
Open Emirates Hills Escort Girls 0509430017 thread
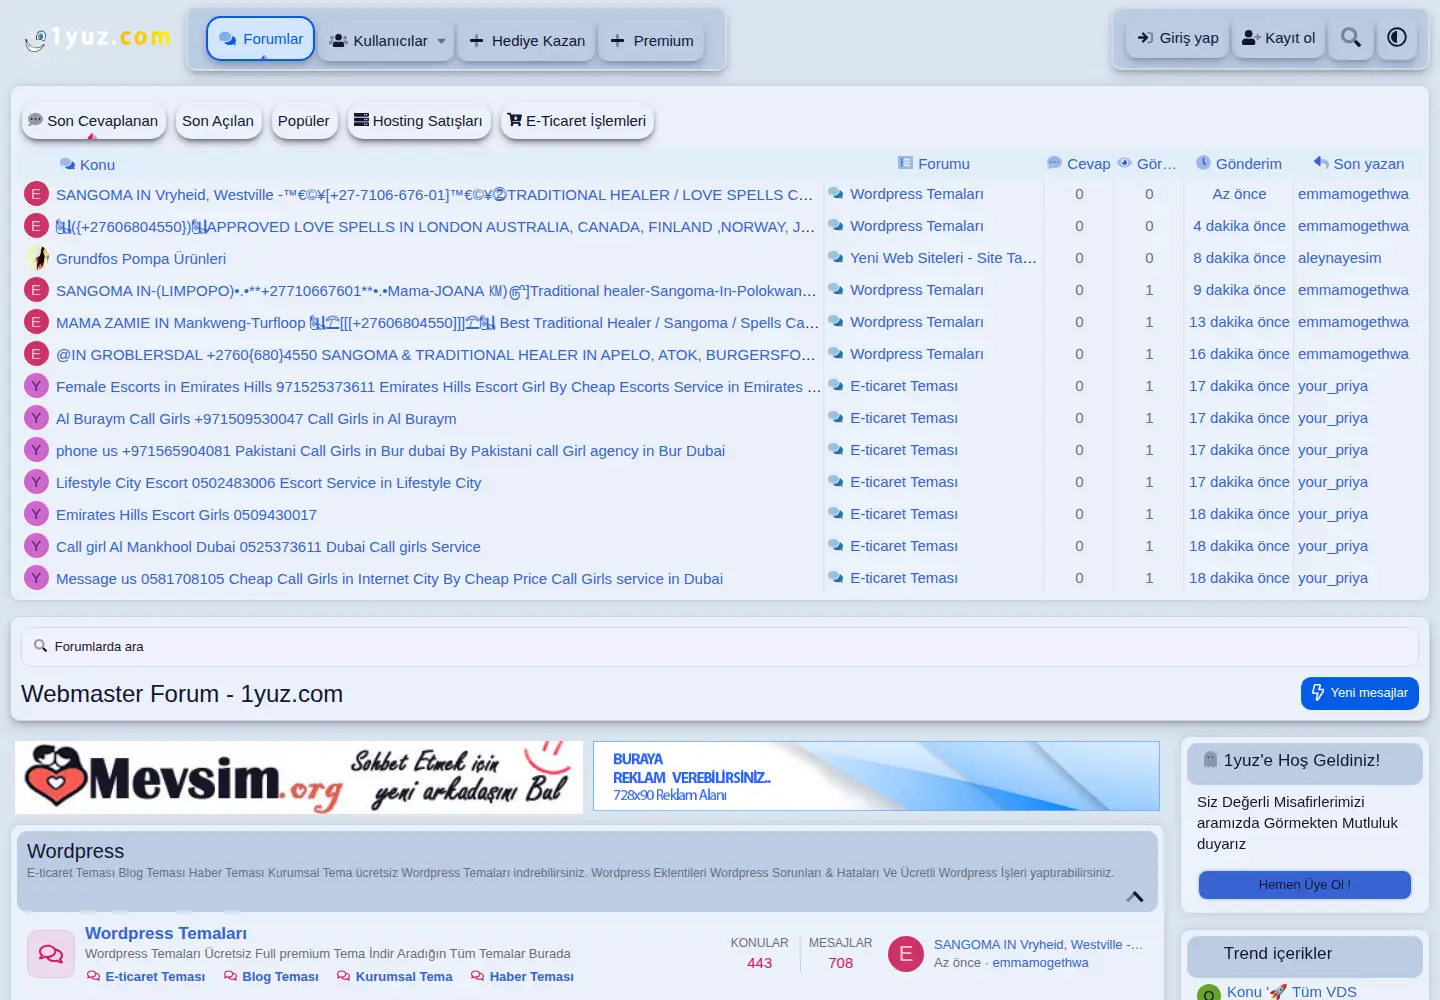186,515
